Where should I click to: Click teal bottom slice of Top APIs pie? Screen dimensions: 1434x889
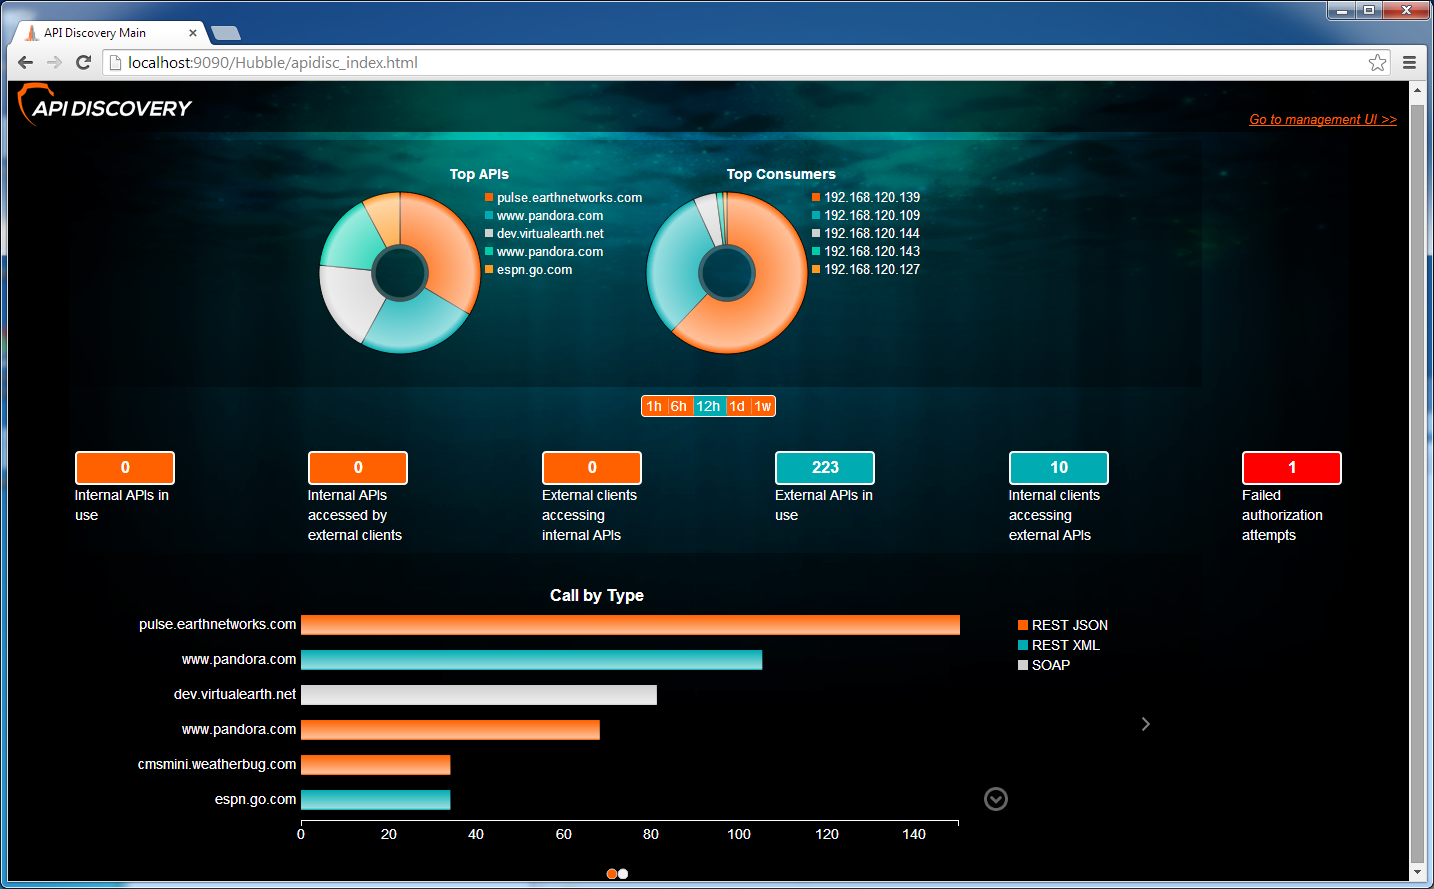[x=415, y=322]
